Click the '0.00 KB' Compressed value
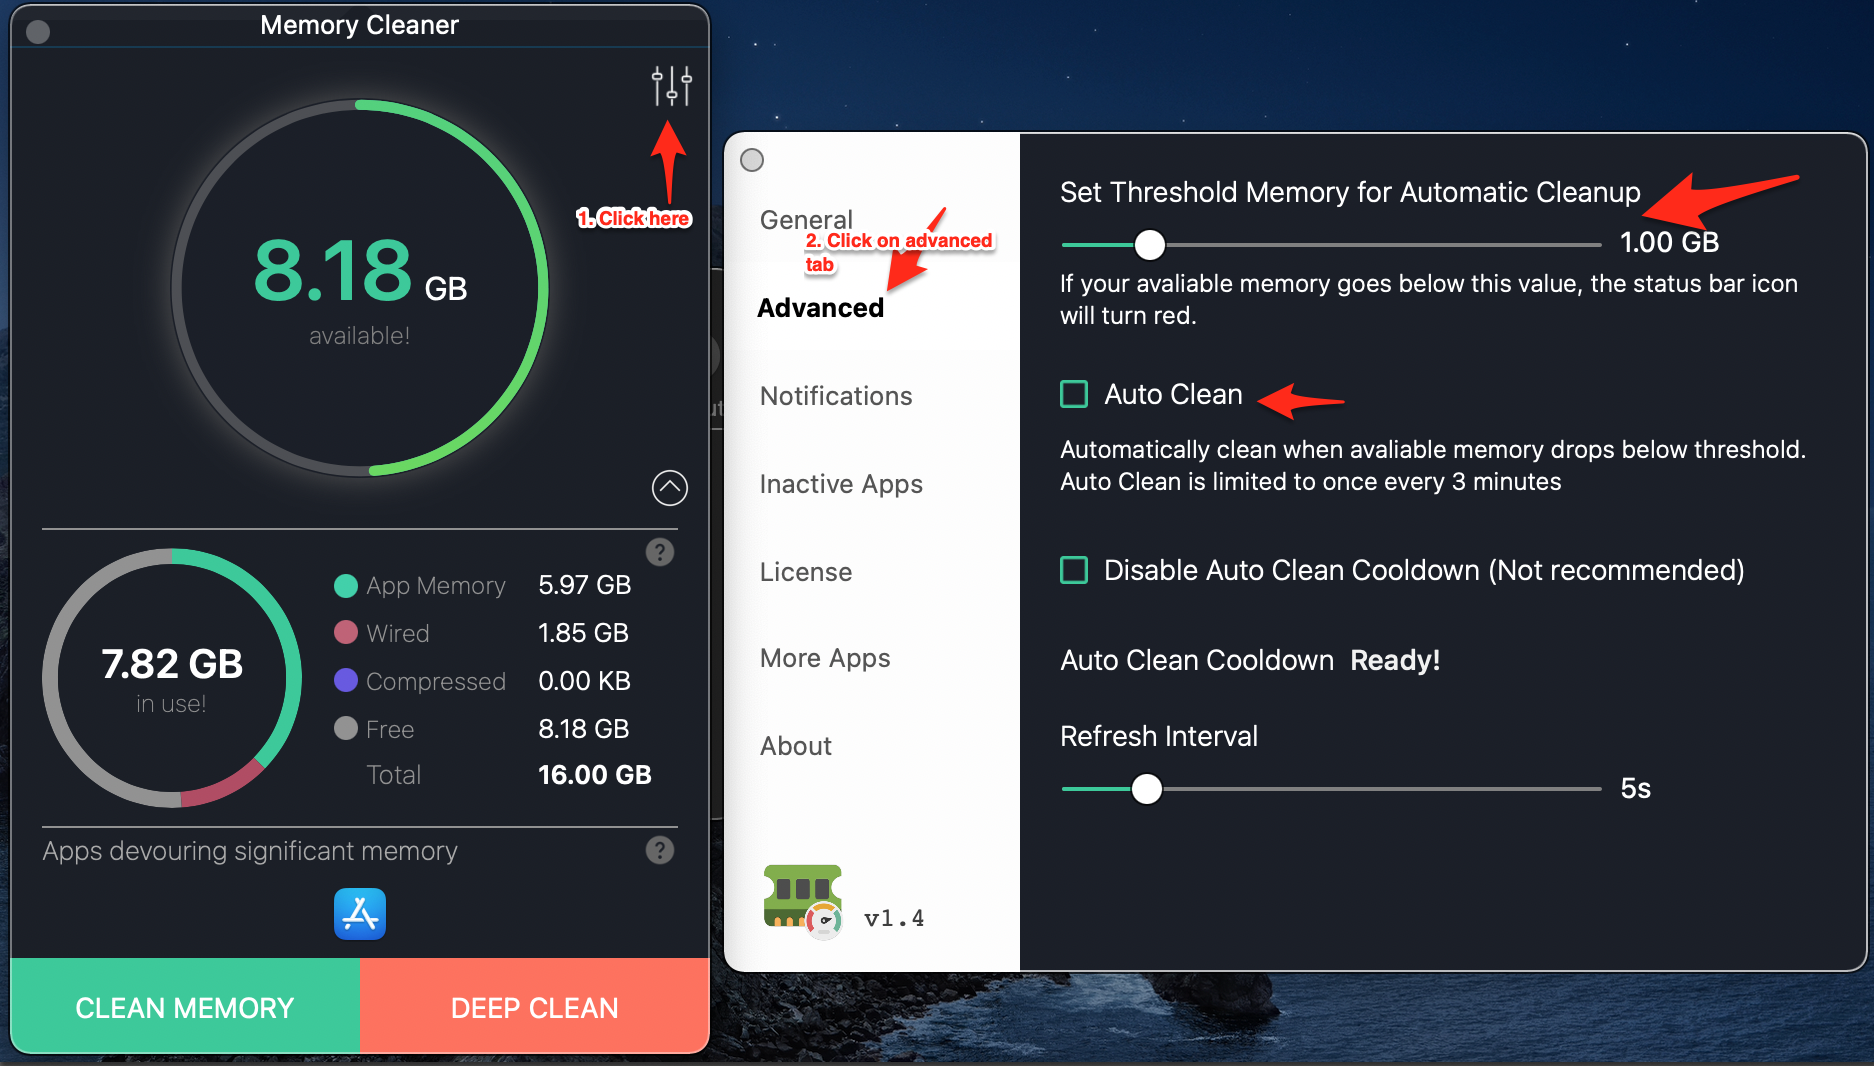This screenshot has height=1066, width=1874. [x=585, y=681]
